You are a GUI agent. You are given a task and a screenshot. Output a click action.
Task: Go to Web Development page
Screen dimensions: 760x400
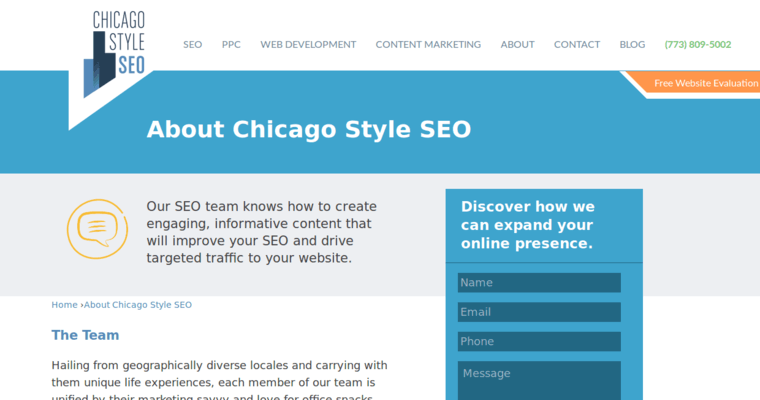[x=308, y=45]
